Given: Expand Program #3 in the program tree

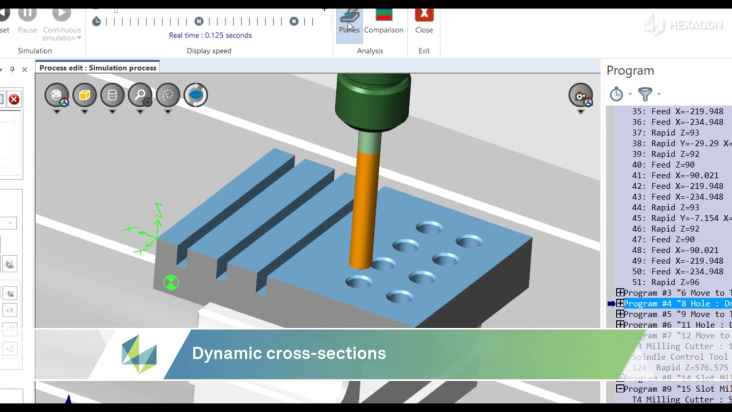Looking at the screenshot, I should click(x=620, y=291).
